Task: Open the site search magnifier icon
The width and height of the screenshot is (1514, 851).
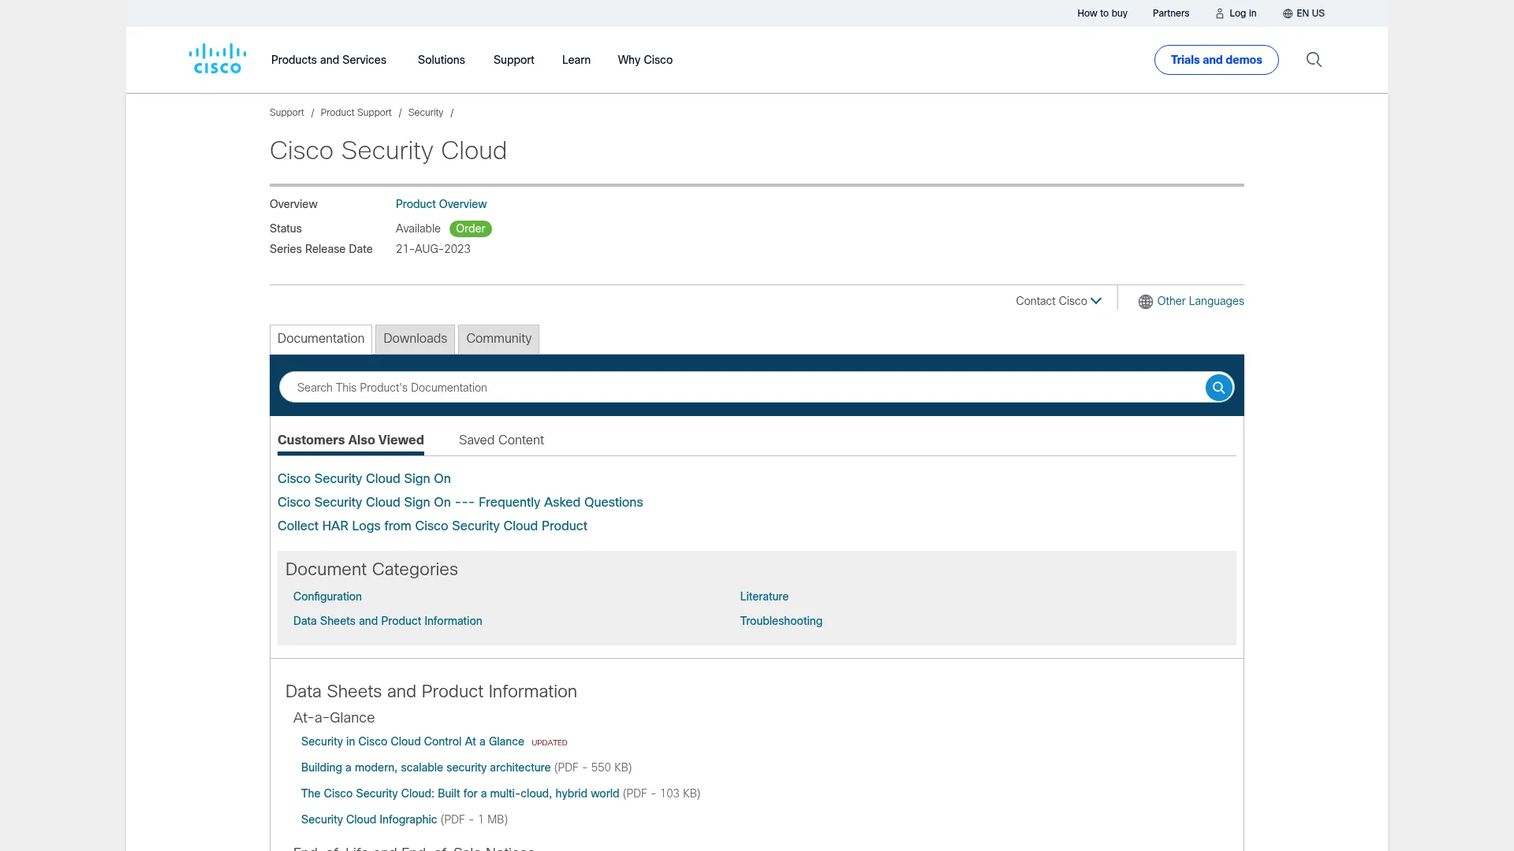Action: pos(1314,60)
